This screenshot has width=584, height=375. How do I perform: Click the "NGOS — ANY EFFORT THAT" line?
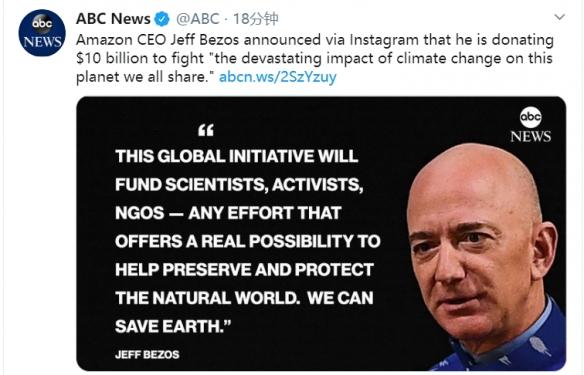click(x=228, y=213)
